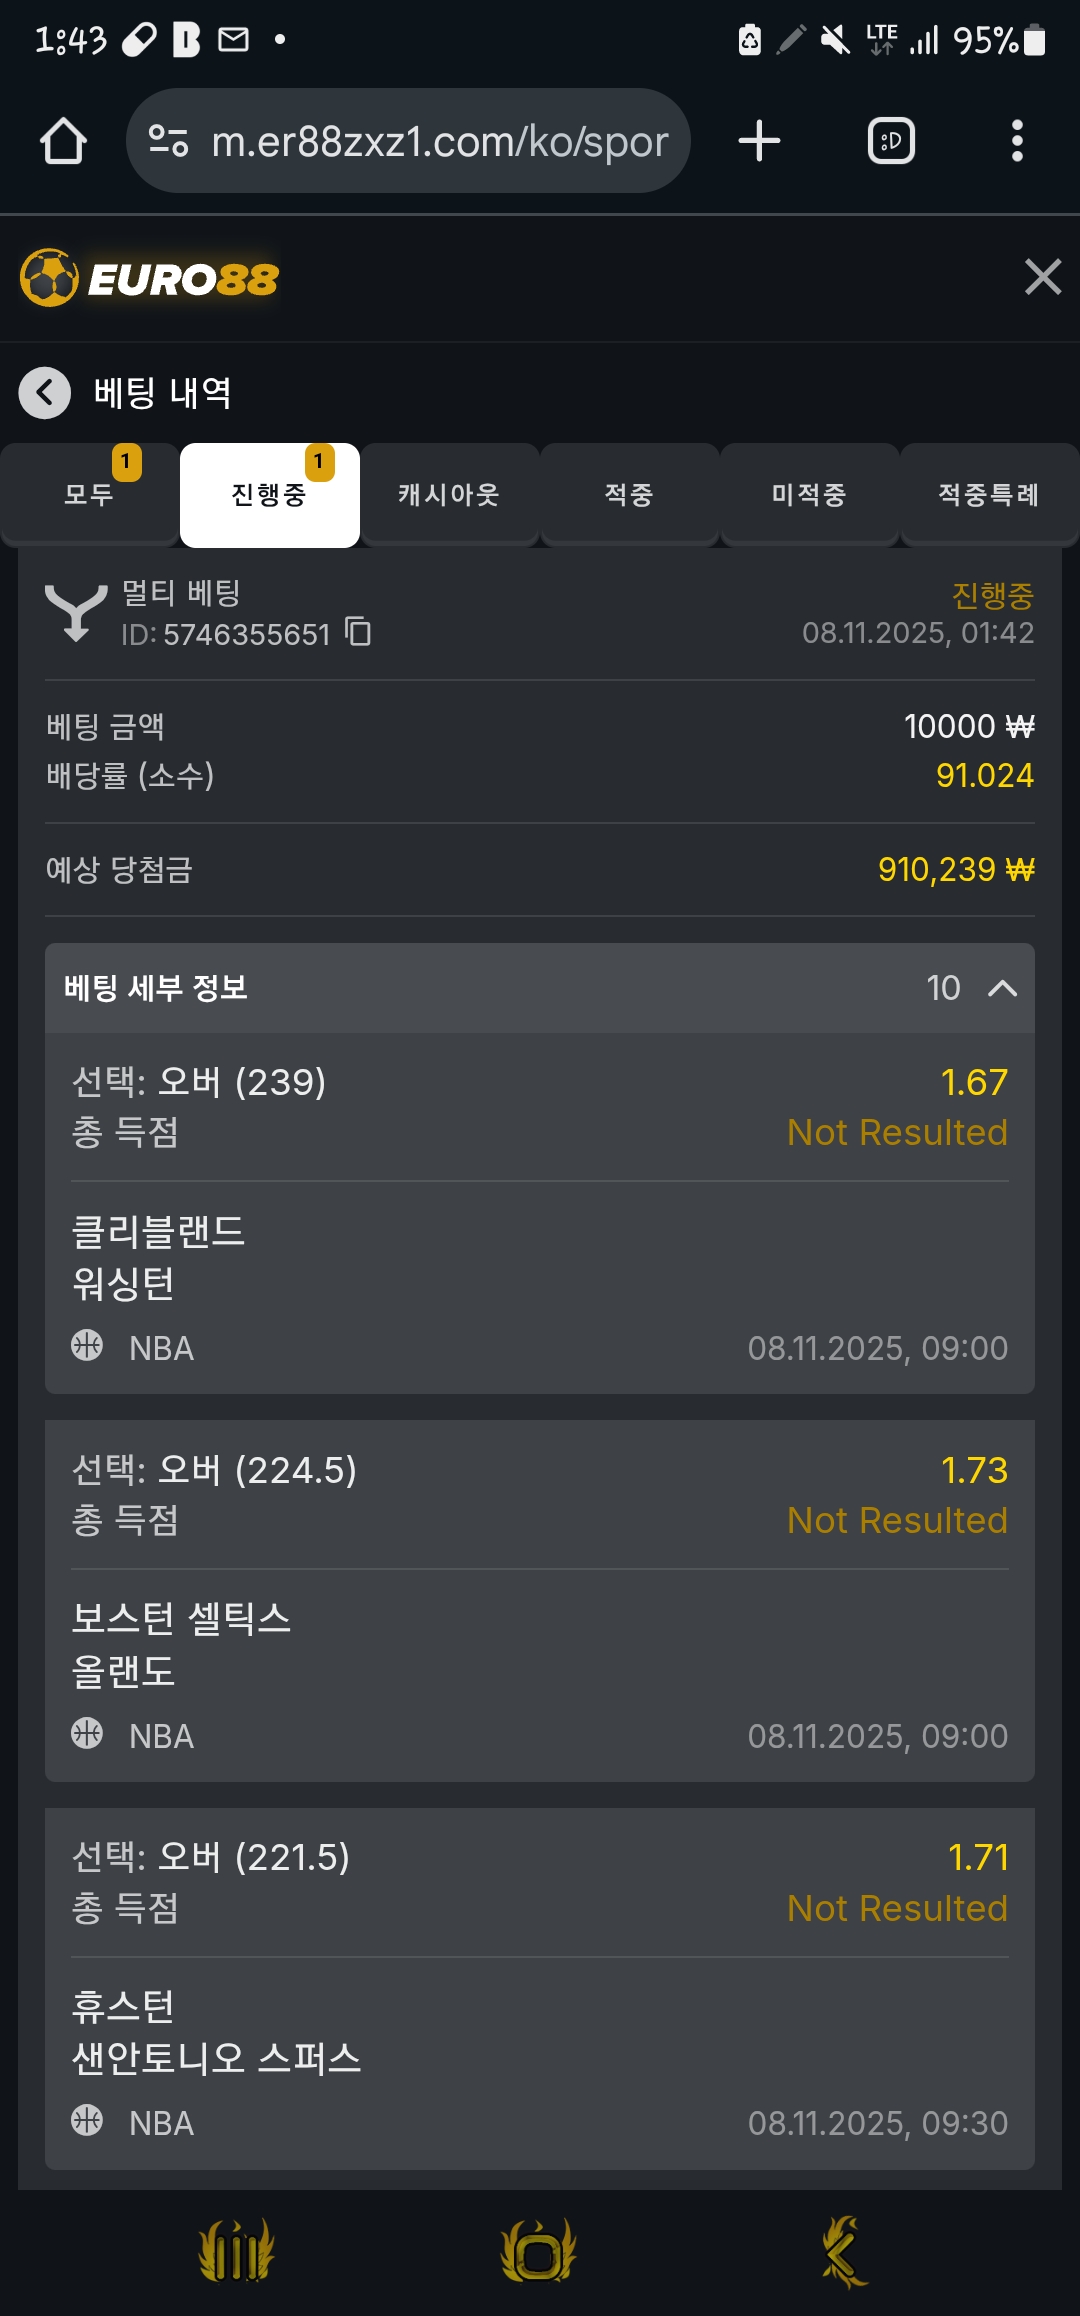Select the 진행중 tab
Viewport: 1080px width, 2316px height.
[269, 495]
